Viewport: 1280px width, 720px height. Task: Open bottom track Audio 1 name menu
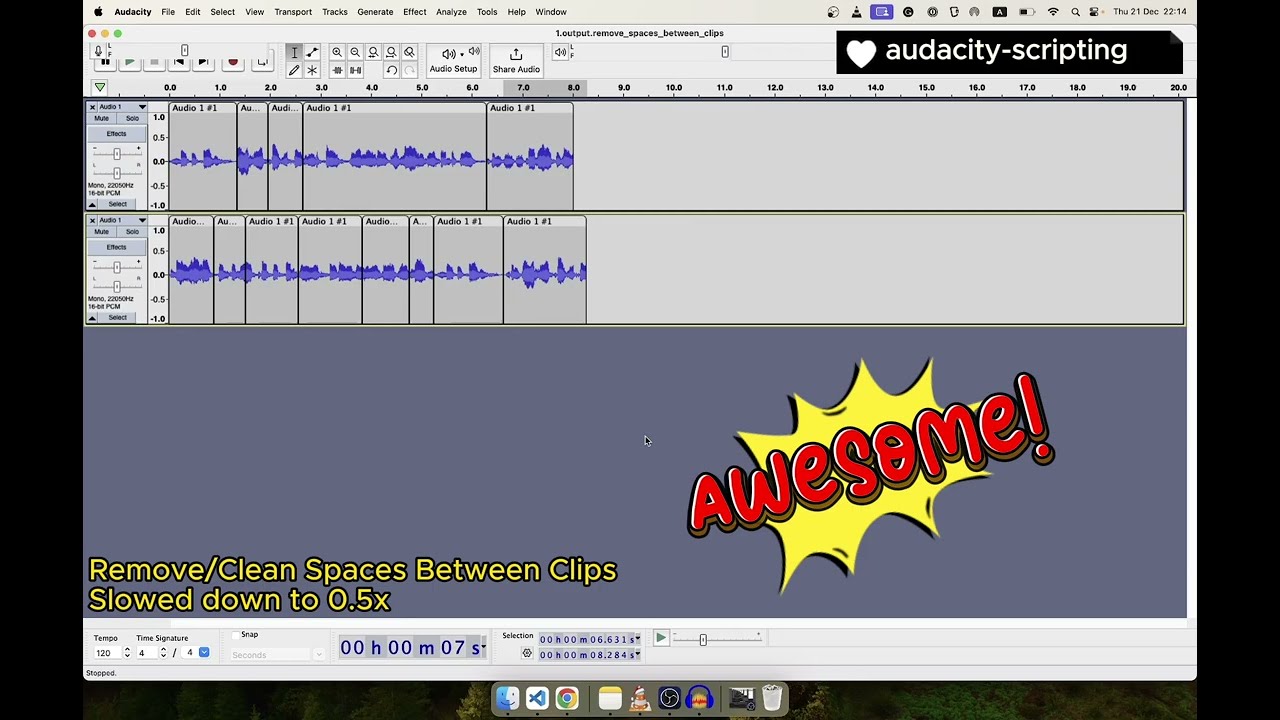point(123,220)
